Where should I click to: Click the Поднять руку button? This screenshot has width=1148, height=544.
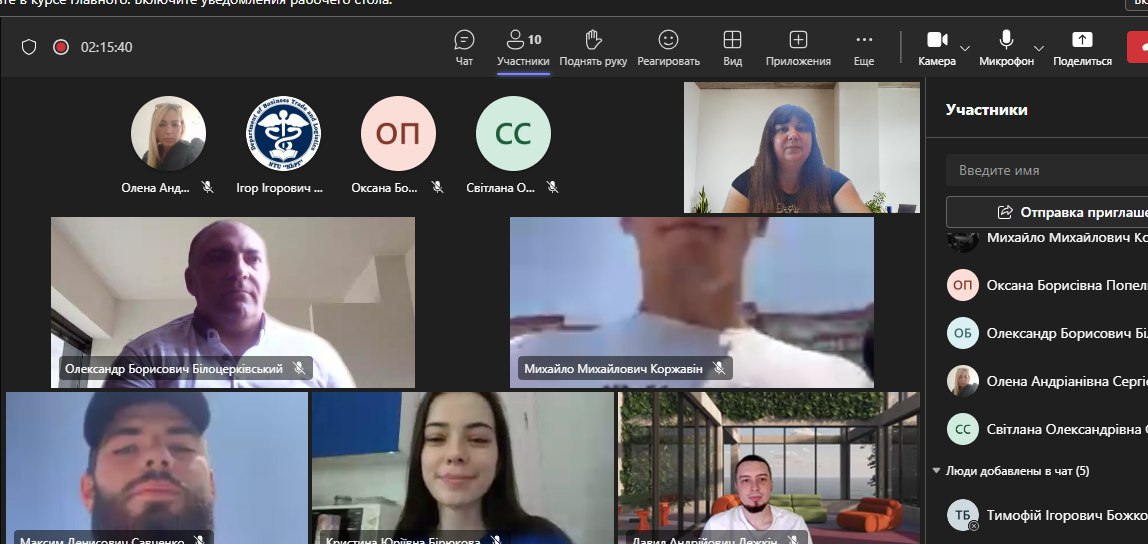[593, 48]
